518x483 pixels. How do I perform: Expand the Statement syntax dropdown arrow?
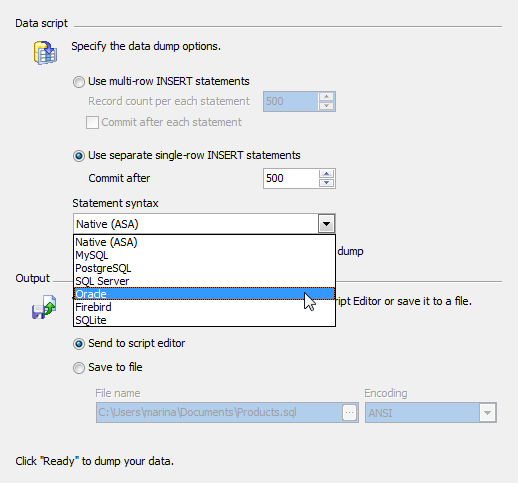326,224
